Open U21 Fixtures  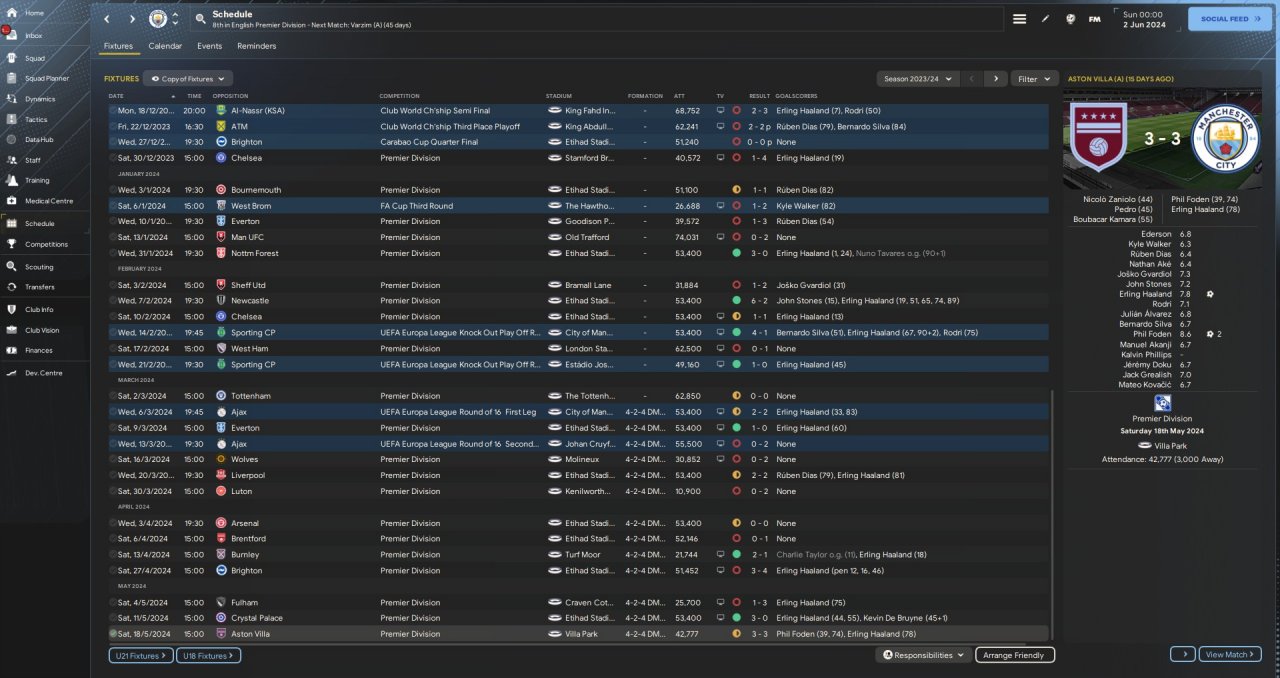[x=141, y=655]
